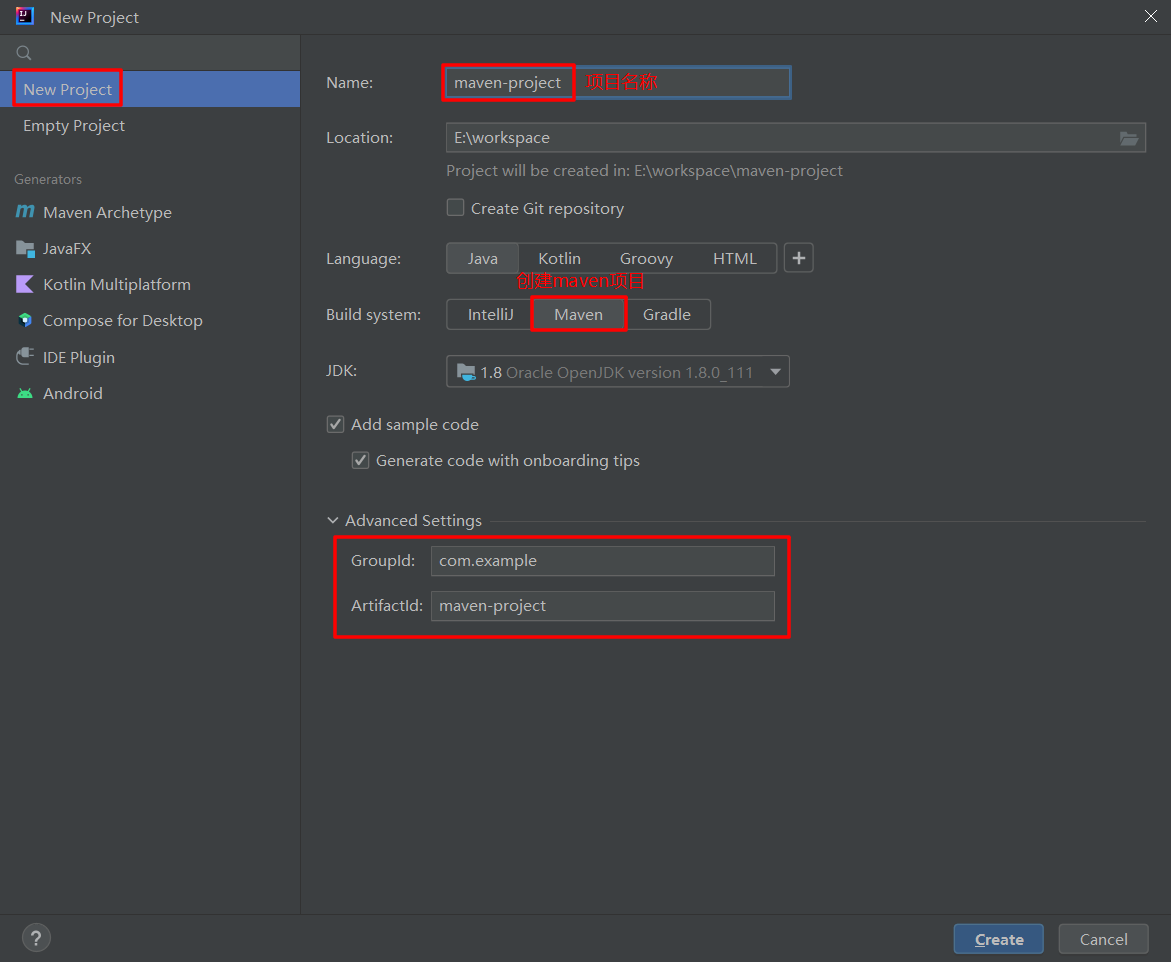1171x962 pixels.
Task: Click the IntelliJ IDEA logo in title bar
Action: pos(25,16)
